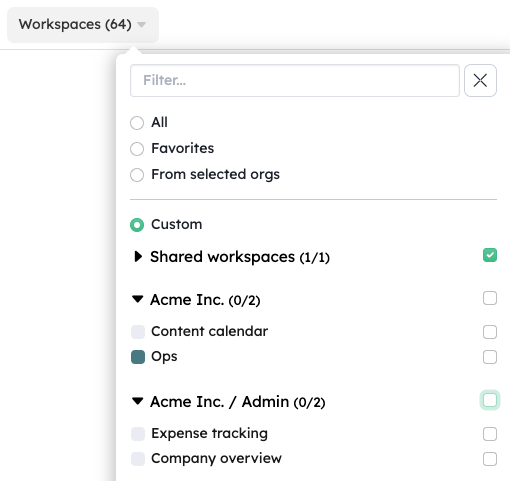Image resolution: width=510 pixels, height=481 pixels.
Task: Click the Content calendar workspace icon
Action: [138, 332]
